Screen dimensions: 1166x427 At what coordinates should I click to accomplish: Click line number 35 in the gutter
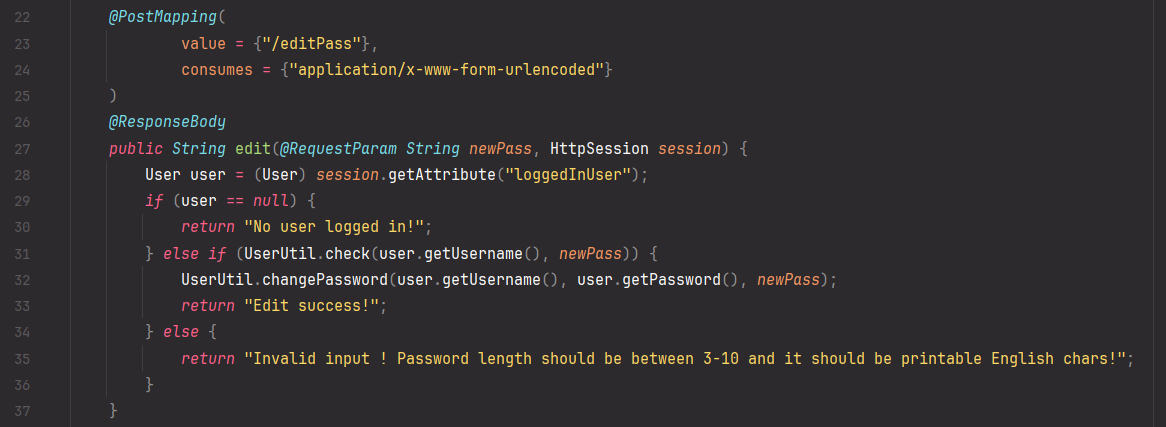coord(24,358)
